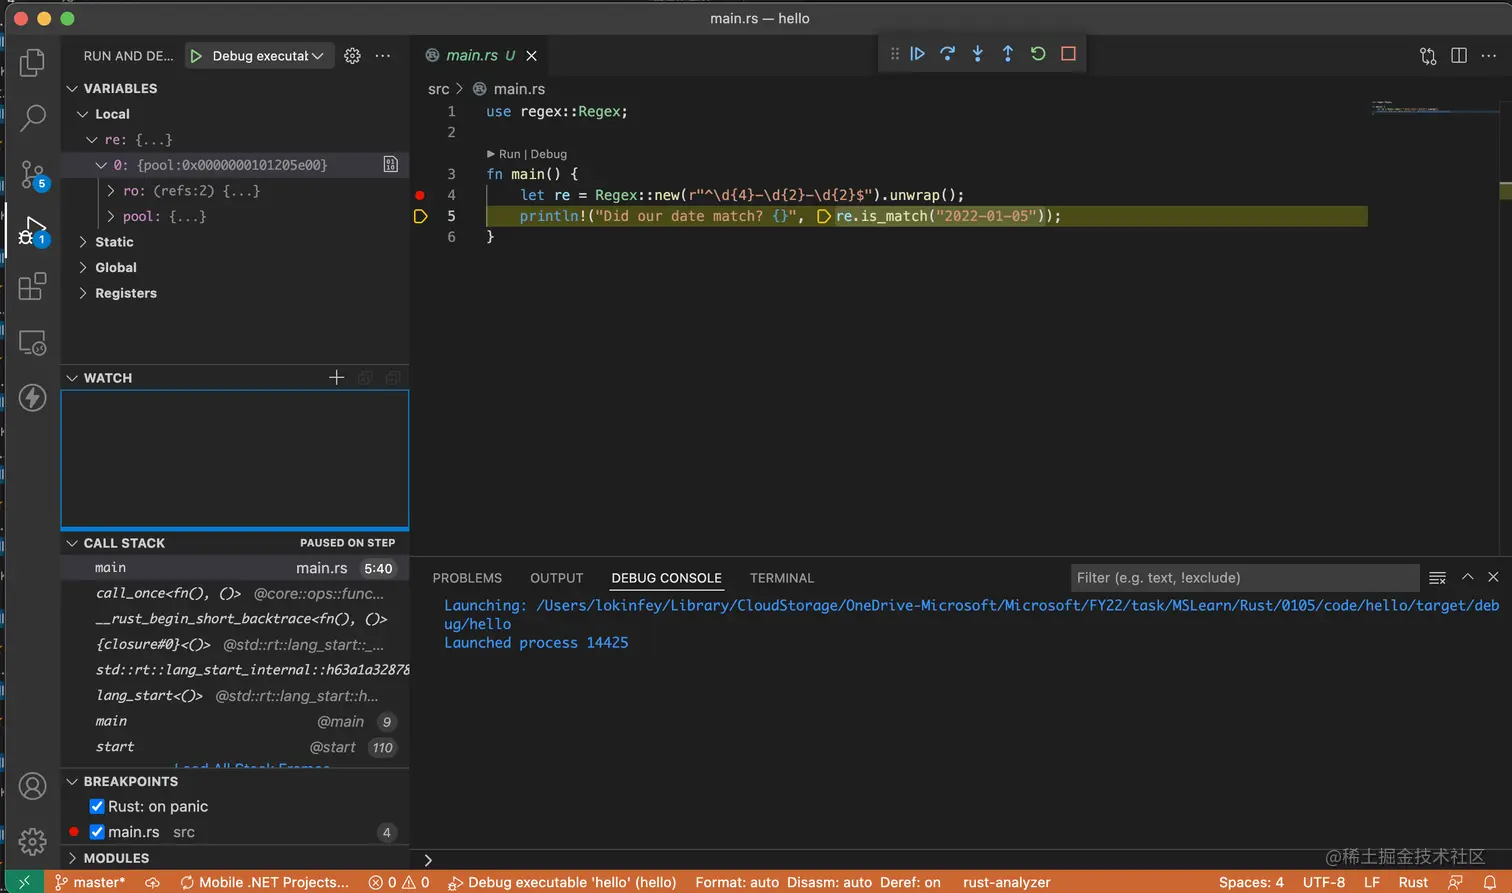The width and height of the screenshot is (1512, 893).
Task: Open Source Control view in activity bar
Action: tap(32, 174)
